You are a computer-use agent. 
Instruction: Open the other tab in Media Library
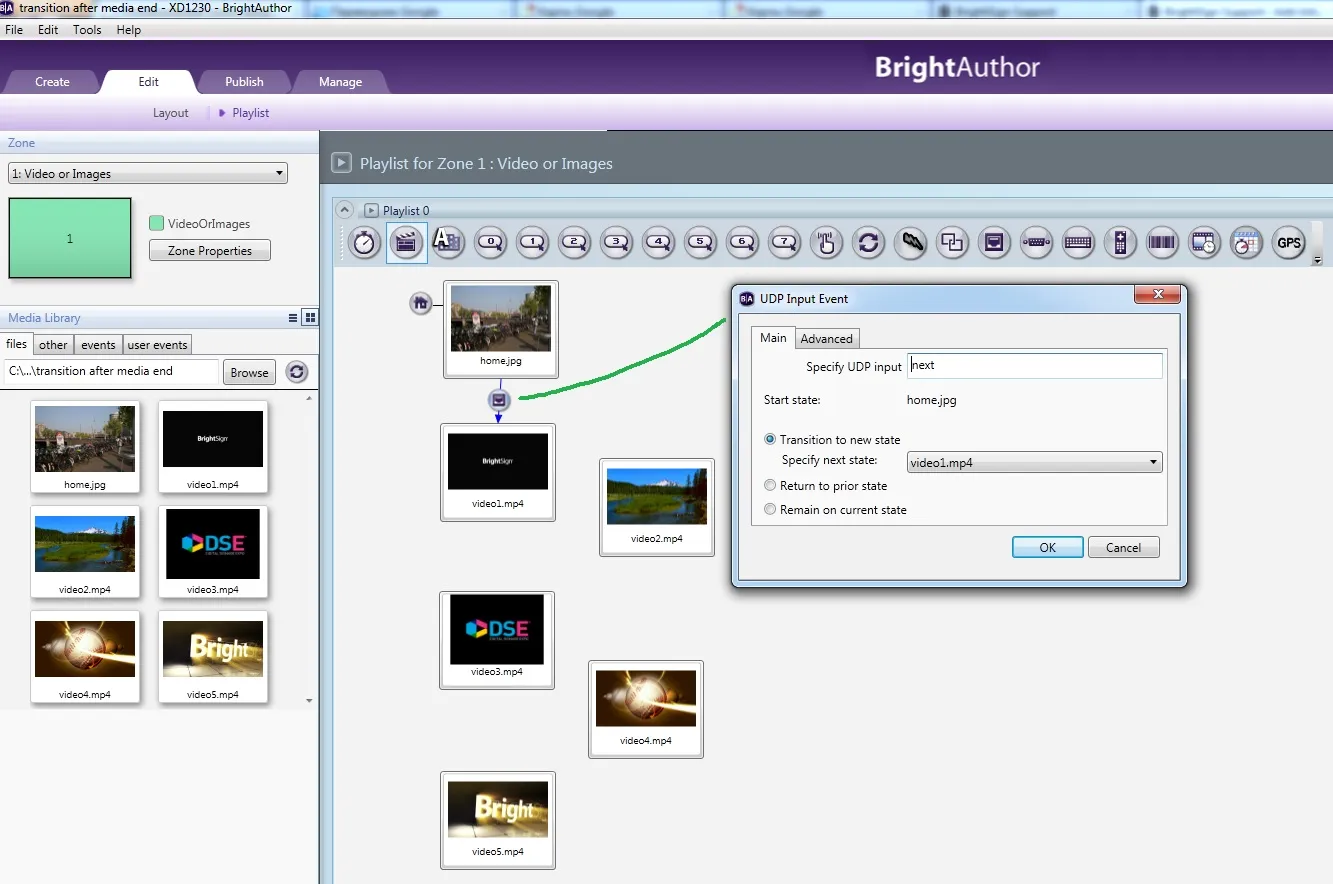pos(53,345)
